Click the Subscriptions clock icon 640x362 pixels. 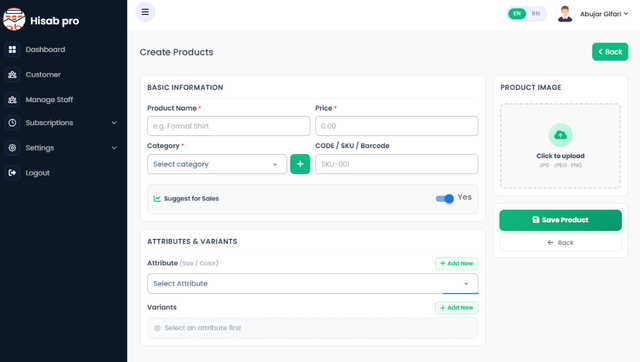point(12,122)
